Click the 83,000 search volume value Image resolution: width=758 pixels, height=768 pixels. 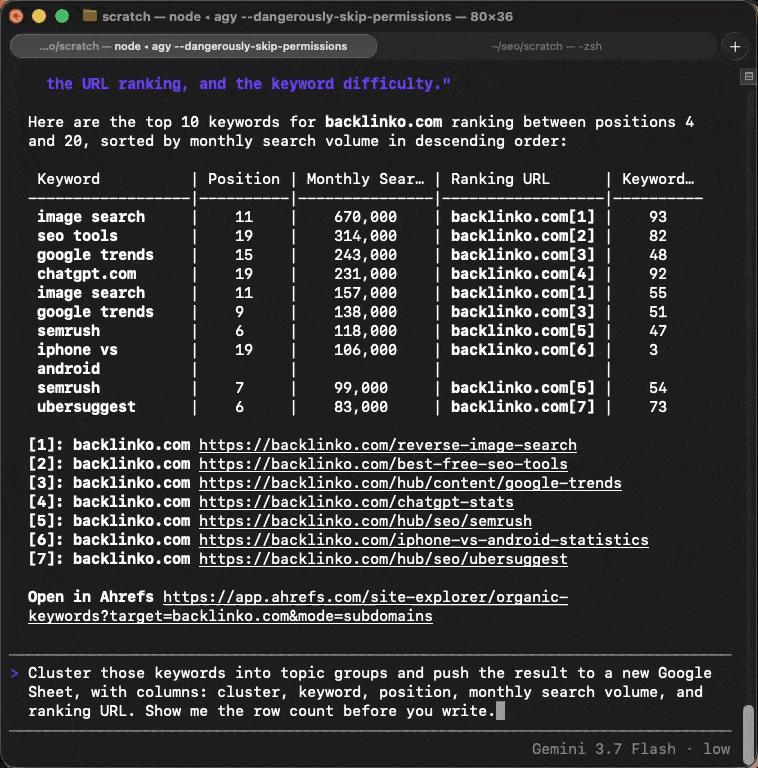point(361,407)
